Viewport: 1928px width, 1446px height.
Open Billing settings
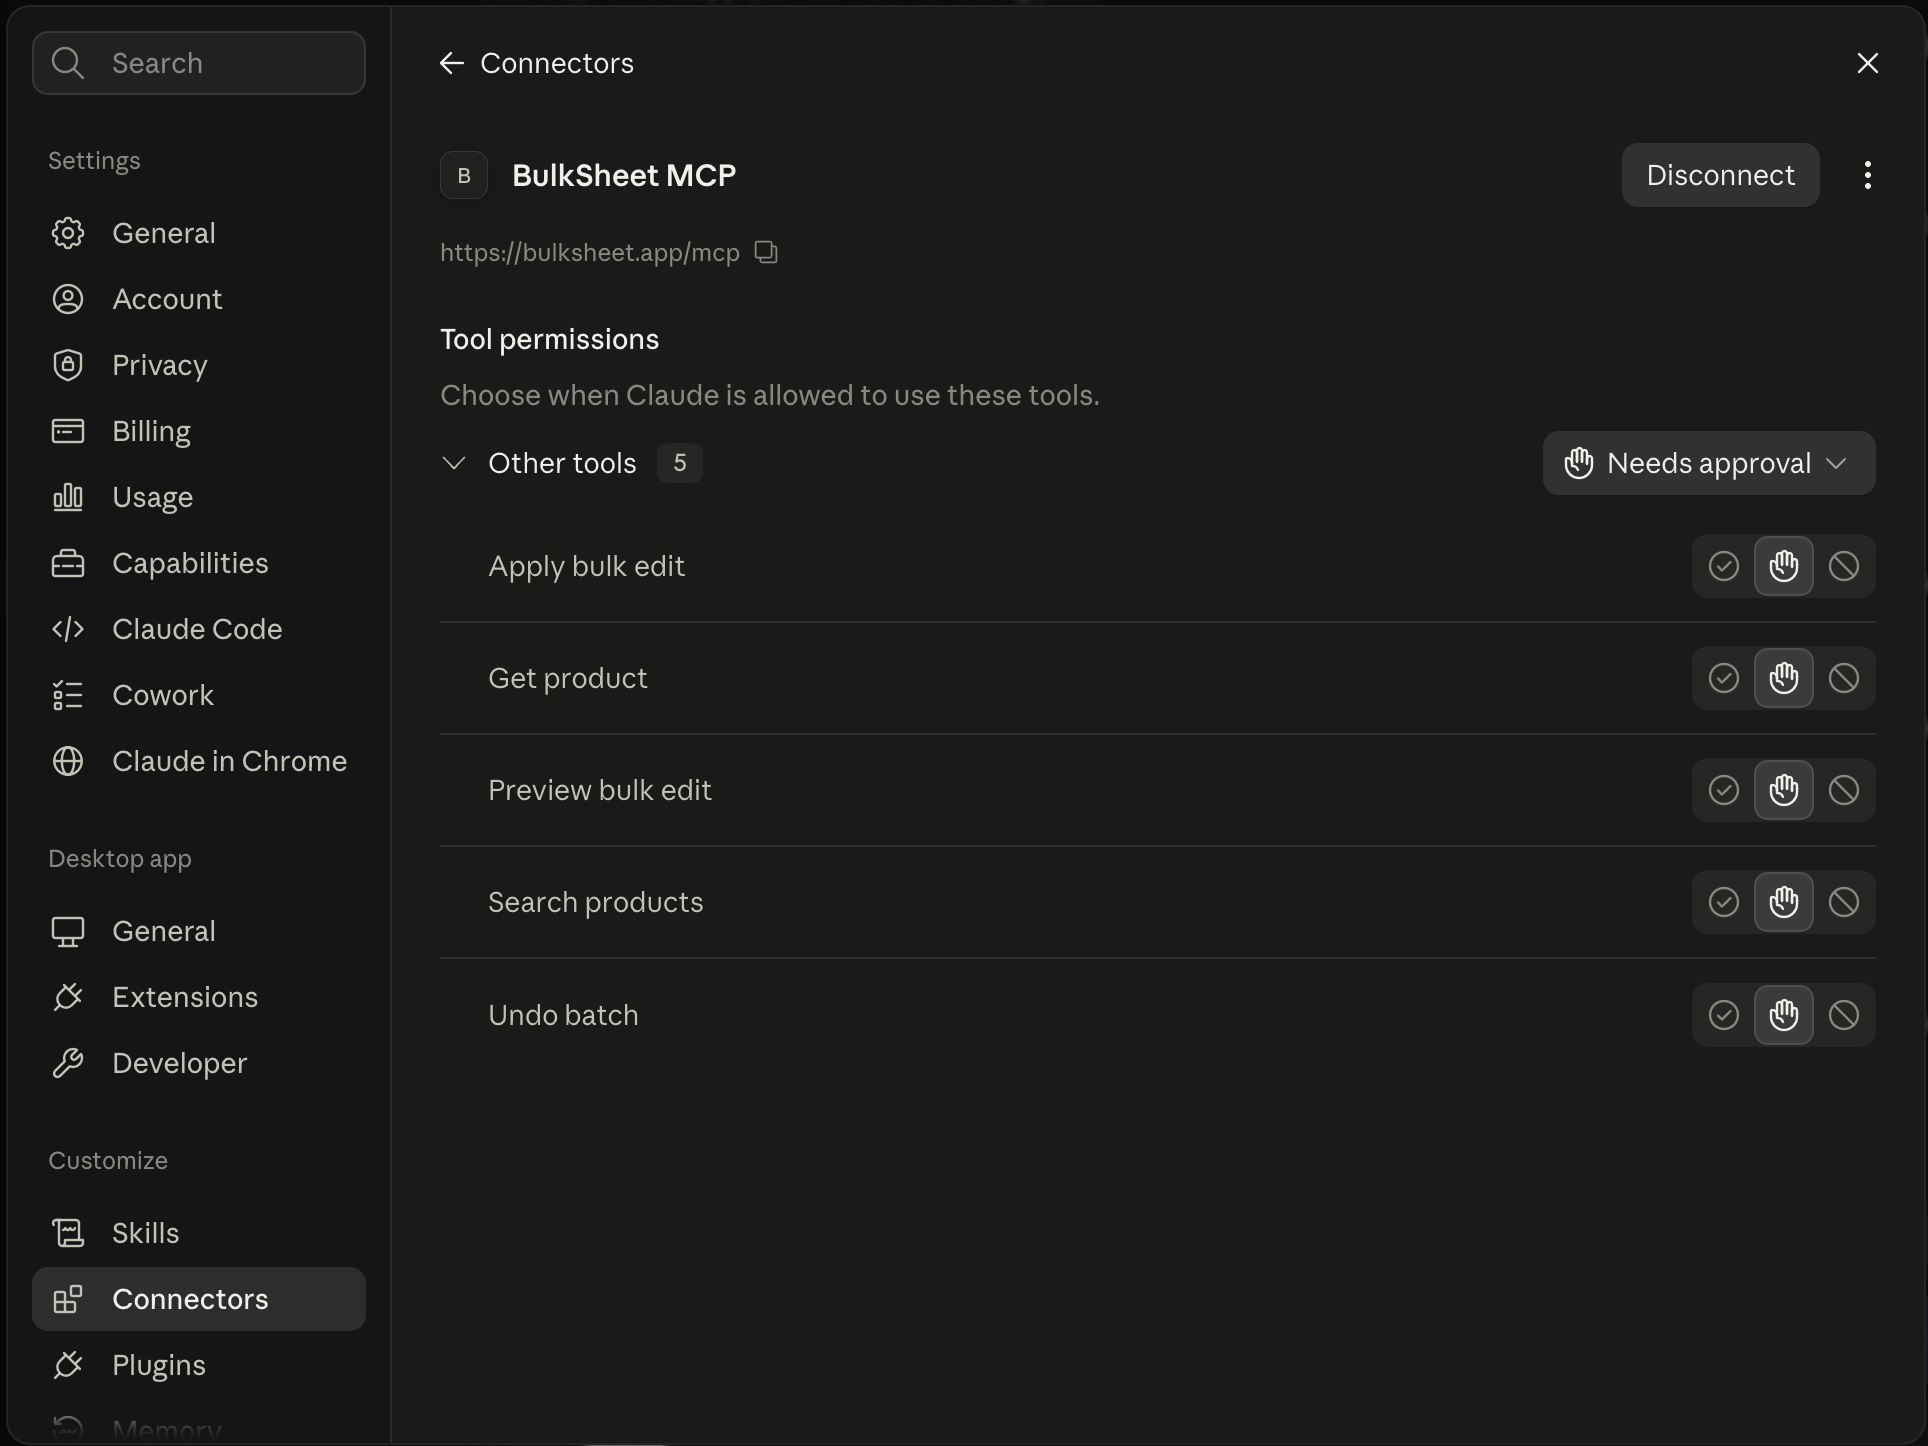click(199, 431)
